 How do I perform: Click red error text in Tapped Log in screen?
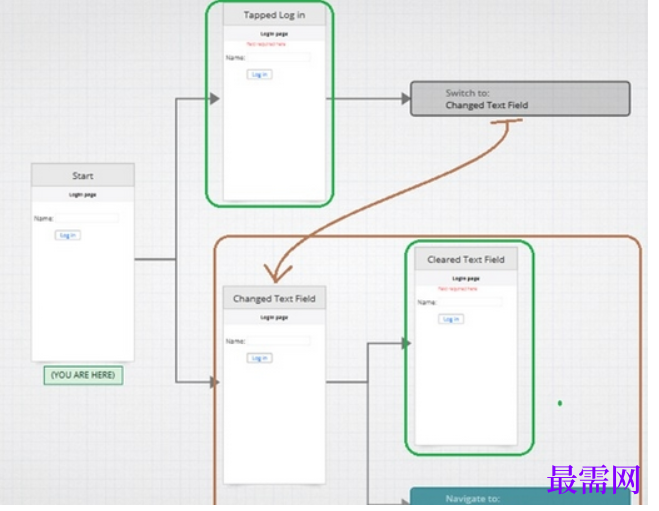point(266,44)
